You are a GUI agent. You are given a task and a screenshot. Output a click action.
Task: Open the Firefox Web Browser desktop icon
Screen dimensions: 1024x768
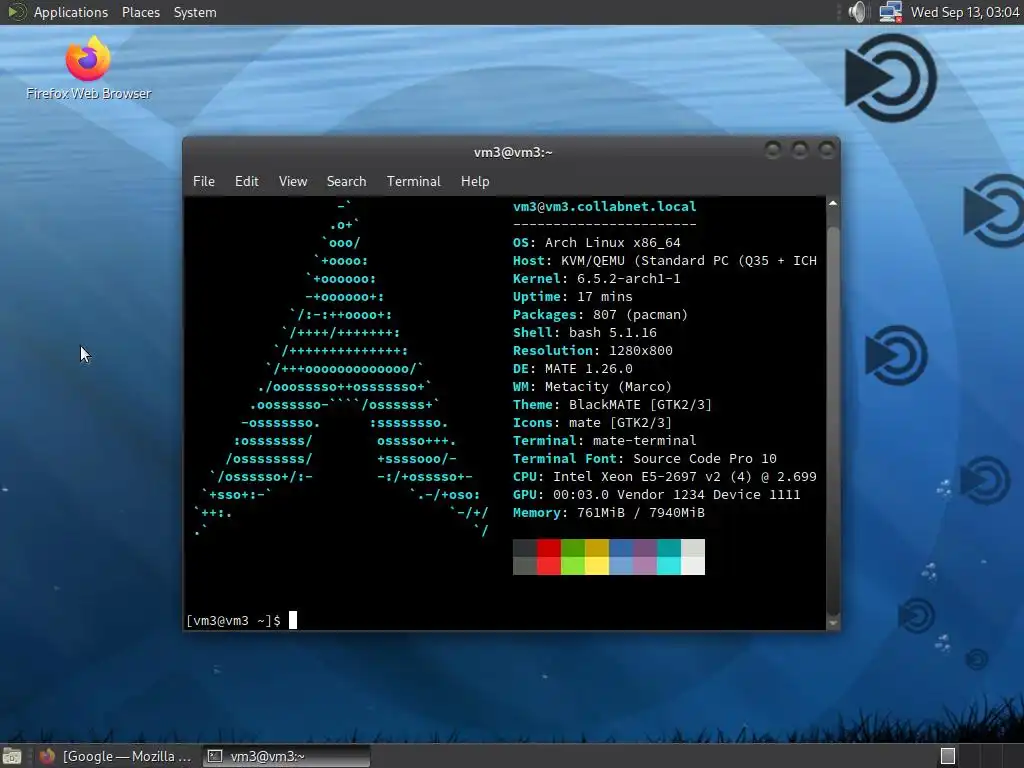pyautogui.click(x=88, y=68)
